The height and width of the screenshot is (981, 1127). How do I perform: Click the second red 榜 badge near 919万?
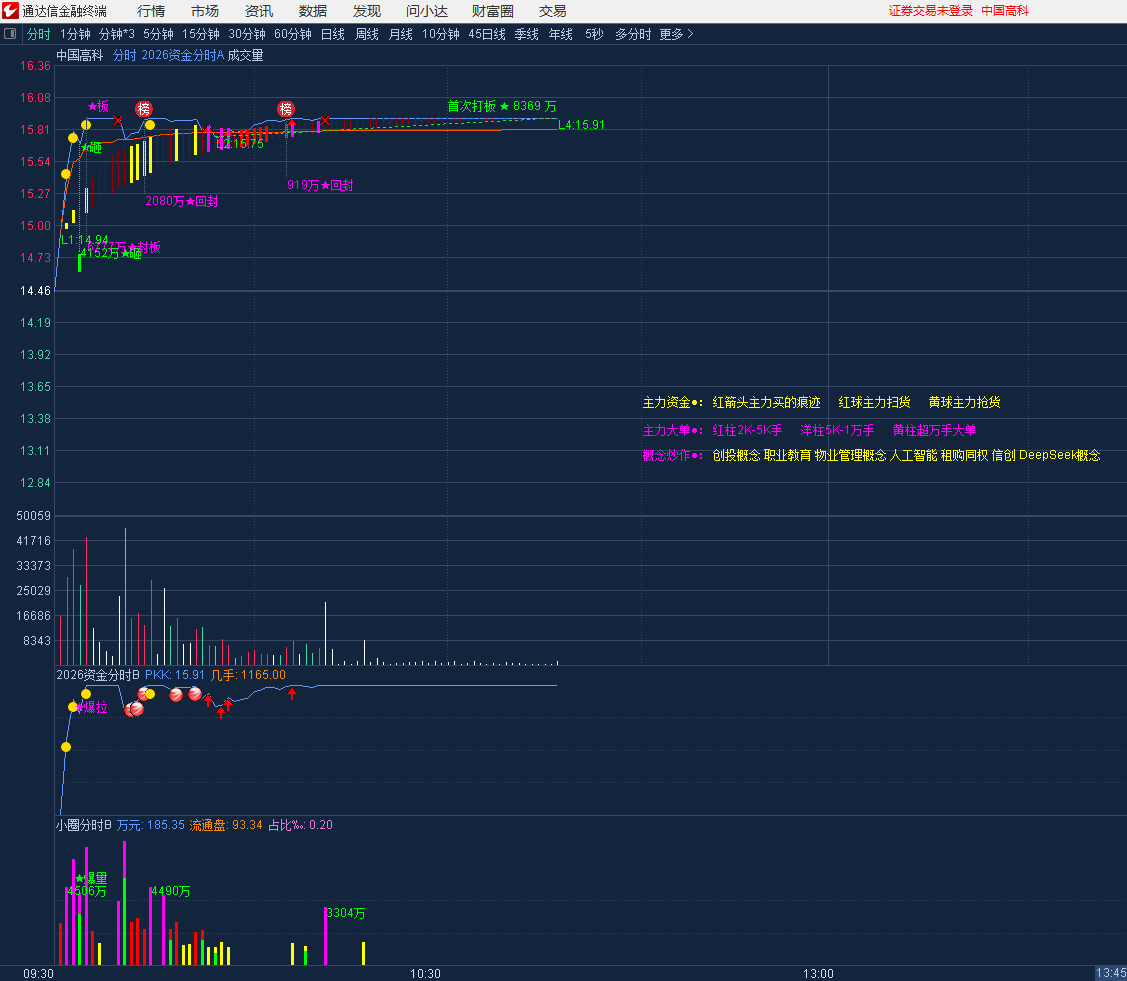[x=286, y=109]
